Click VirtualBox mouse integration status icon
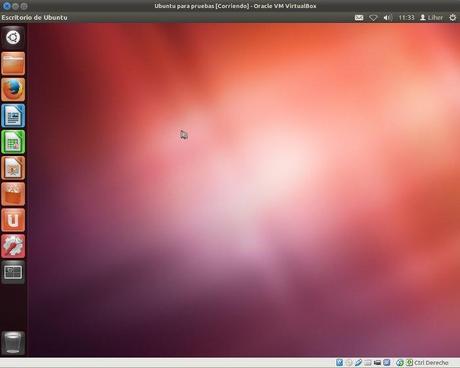This screenshot has width=460, height=368. point(400,363)
